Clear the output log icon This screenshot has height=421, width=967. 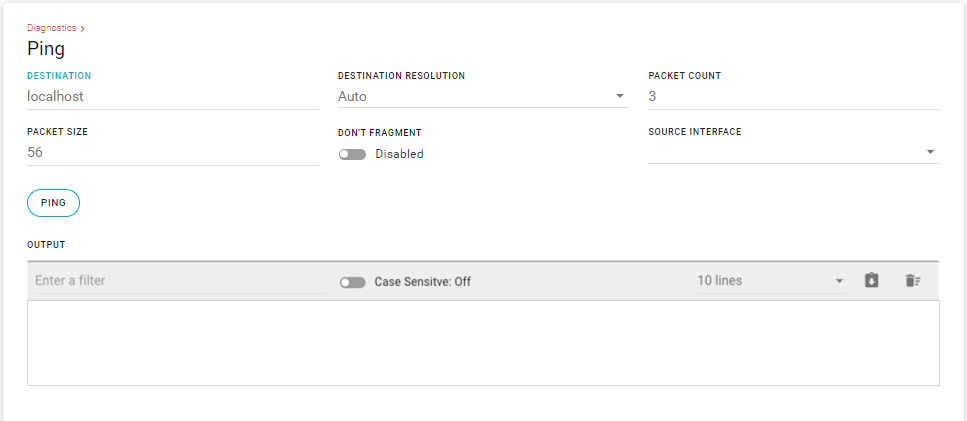[913, 280]
